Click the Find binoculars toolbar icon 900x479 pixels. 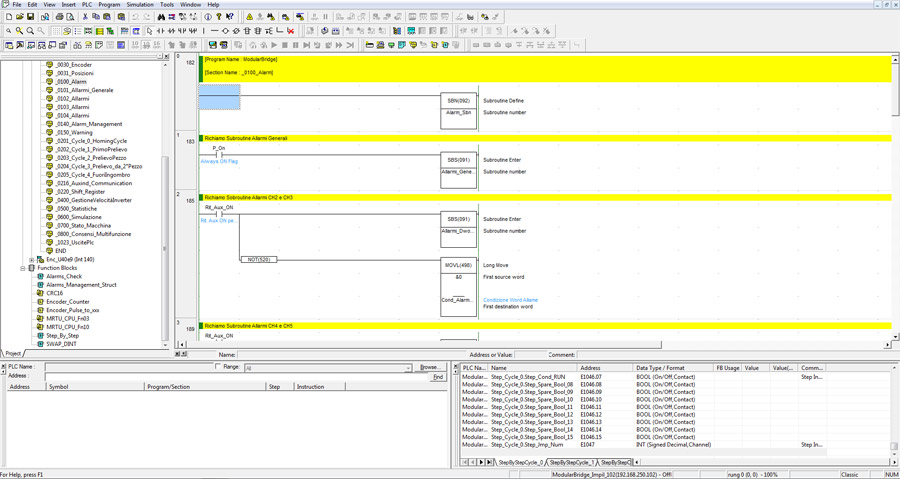(161, 17)
